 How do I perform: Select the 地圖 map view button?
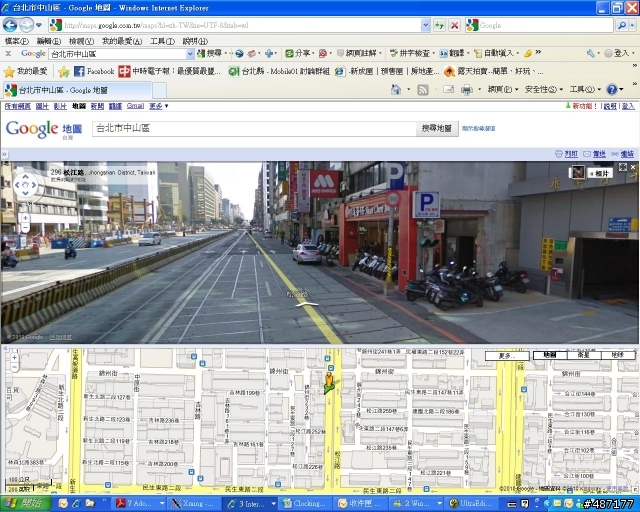550,356
